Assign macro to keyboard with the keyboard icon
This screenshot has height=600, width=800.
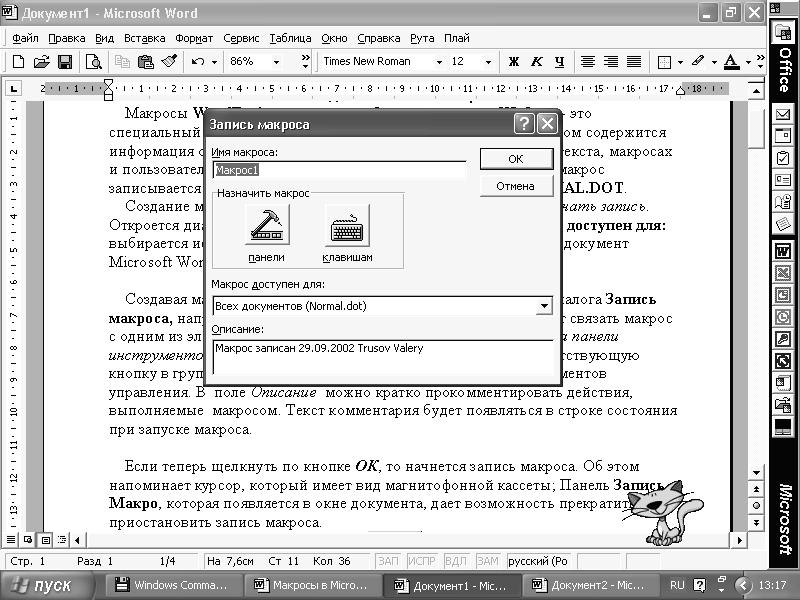coord(347,226)
